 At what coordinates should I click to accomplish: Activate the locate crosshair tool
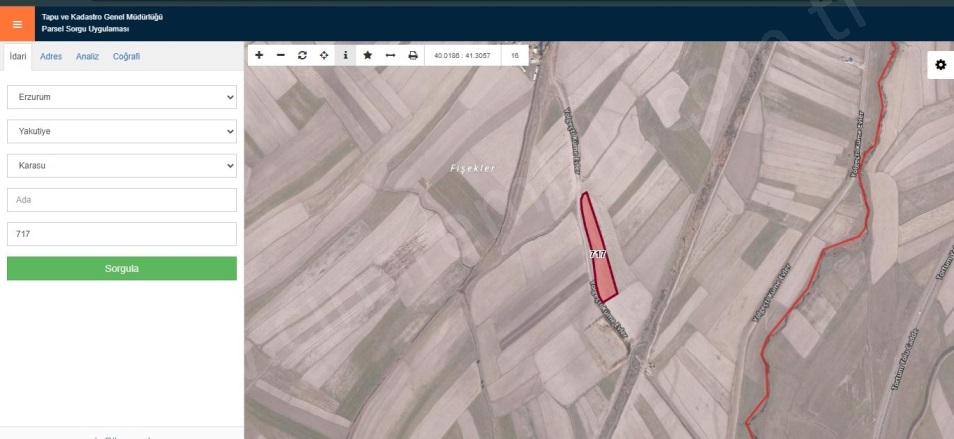click(x=324, y=56)
